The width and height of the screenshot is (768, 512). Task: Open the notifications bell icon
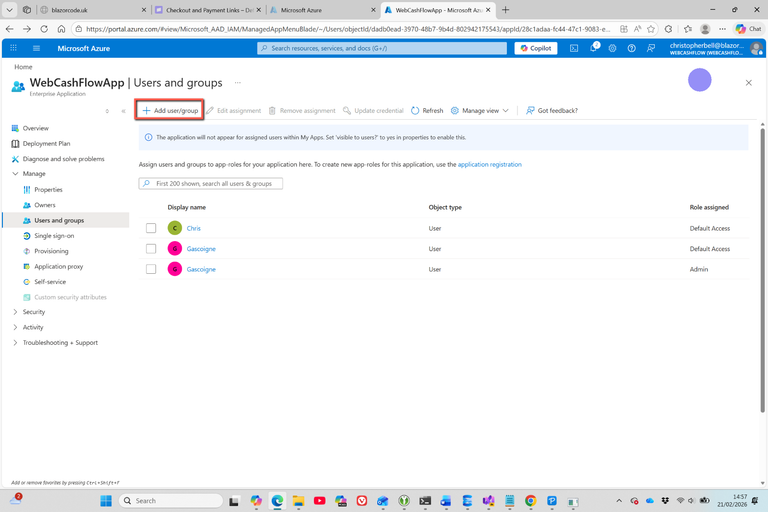[593, 48]
